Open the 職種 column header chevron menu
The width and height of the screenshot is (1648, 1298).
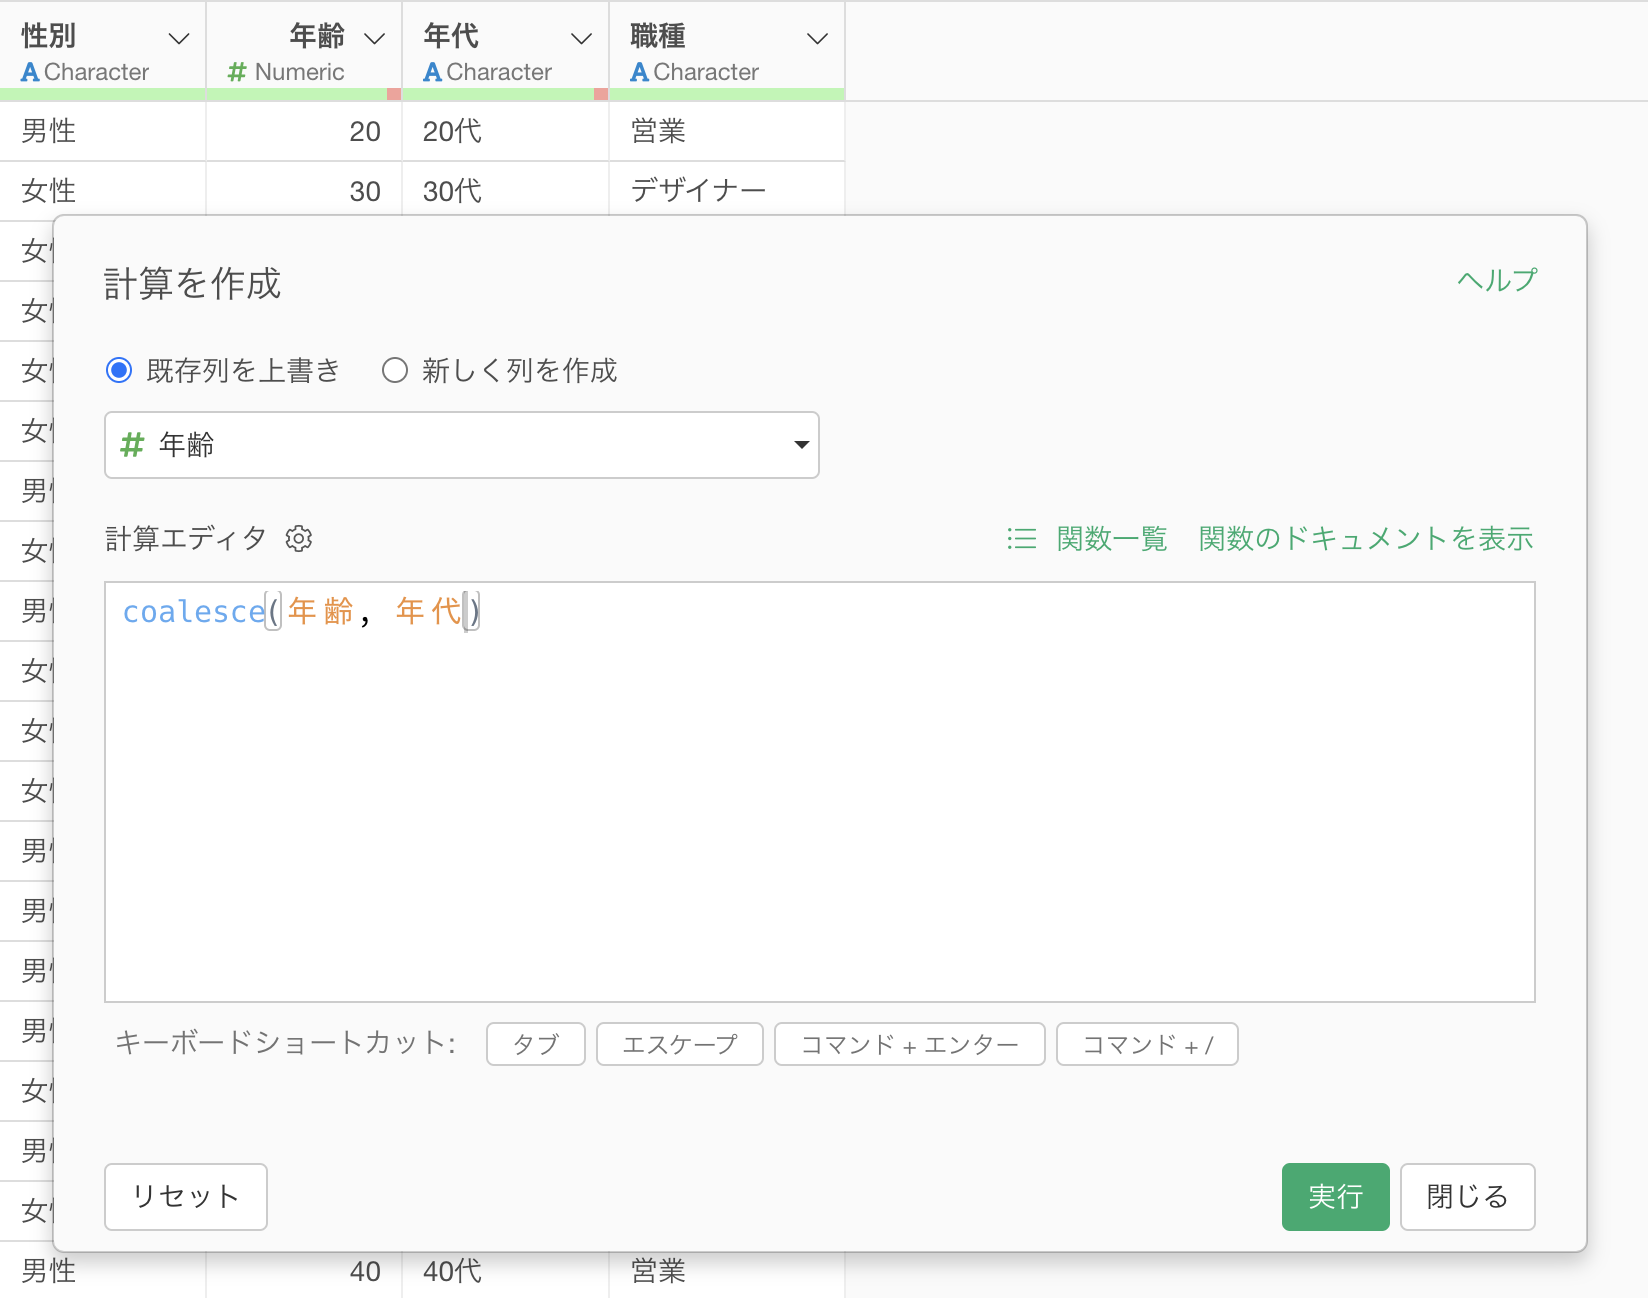(x=817, y=39)
